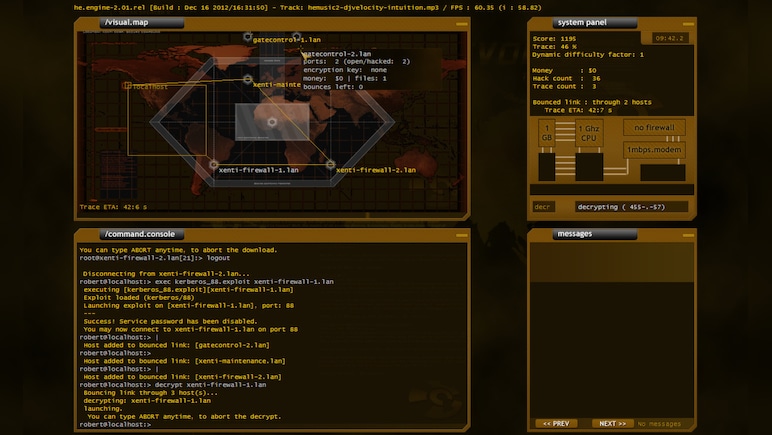Select the xenti-firewall-2.lan node icon

[x=330, y=164]
